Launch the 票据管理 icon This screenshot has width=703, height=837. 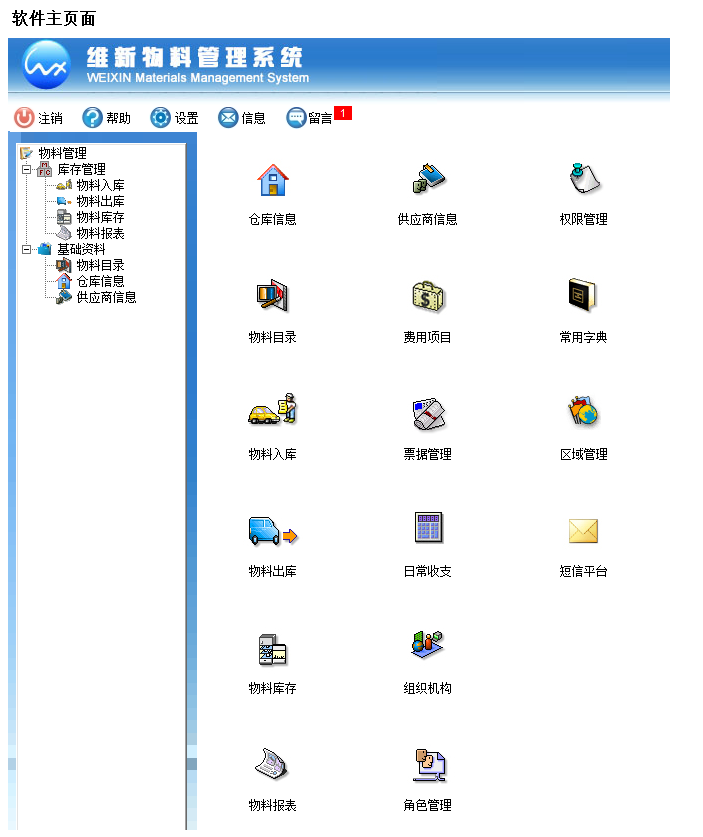[427, 412]
